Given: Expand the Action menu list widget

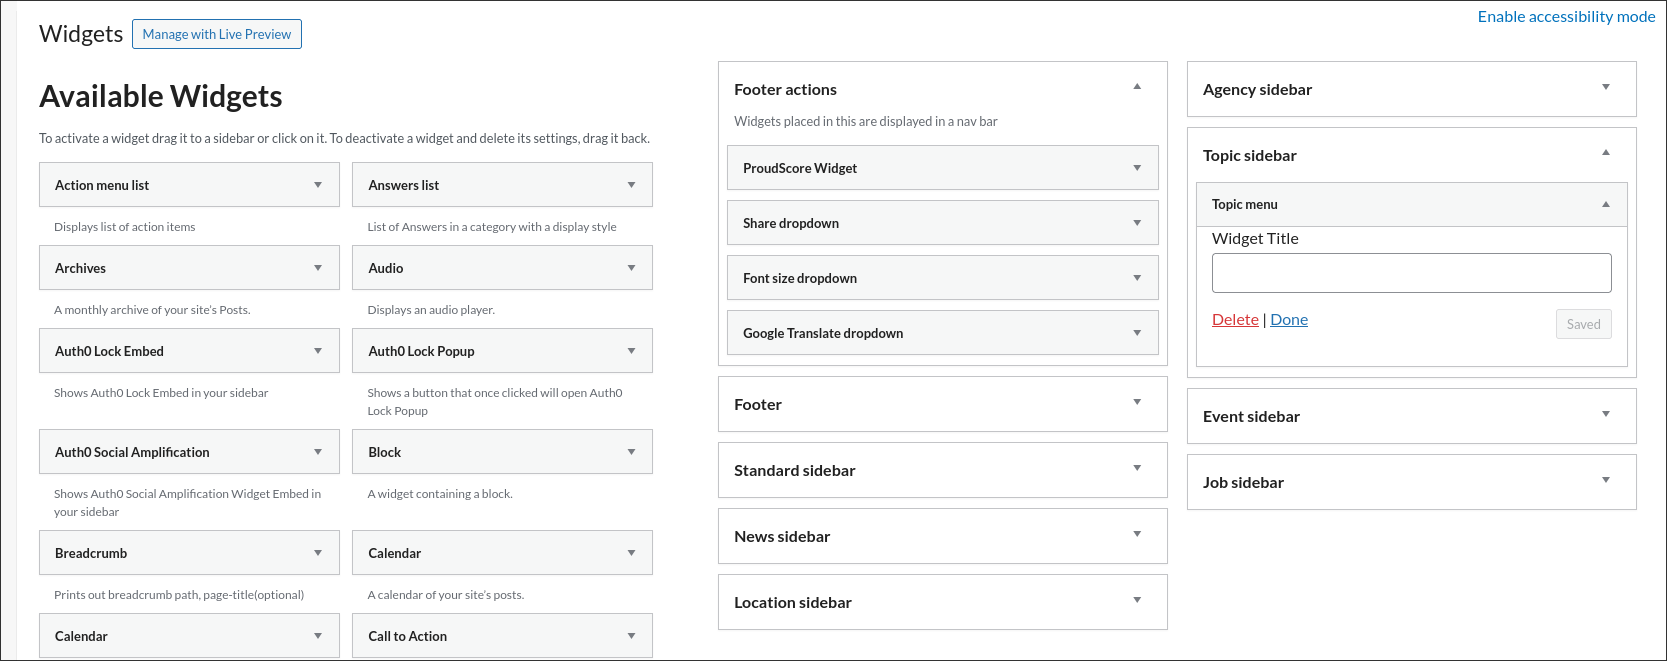Looking at the screenshot, I should pyautogui.click(x=318, y=185).
